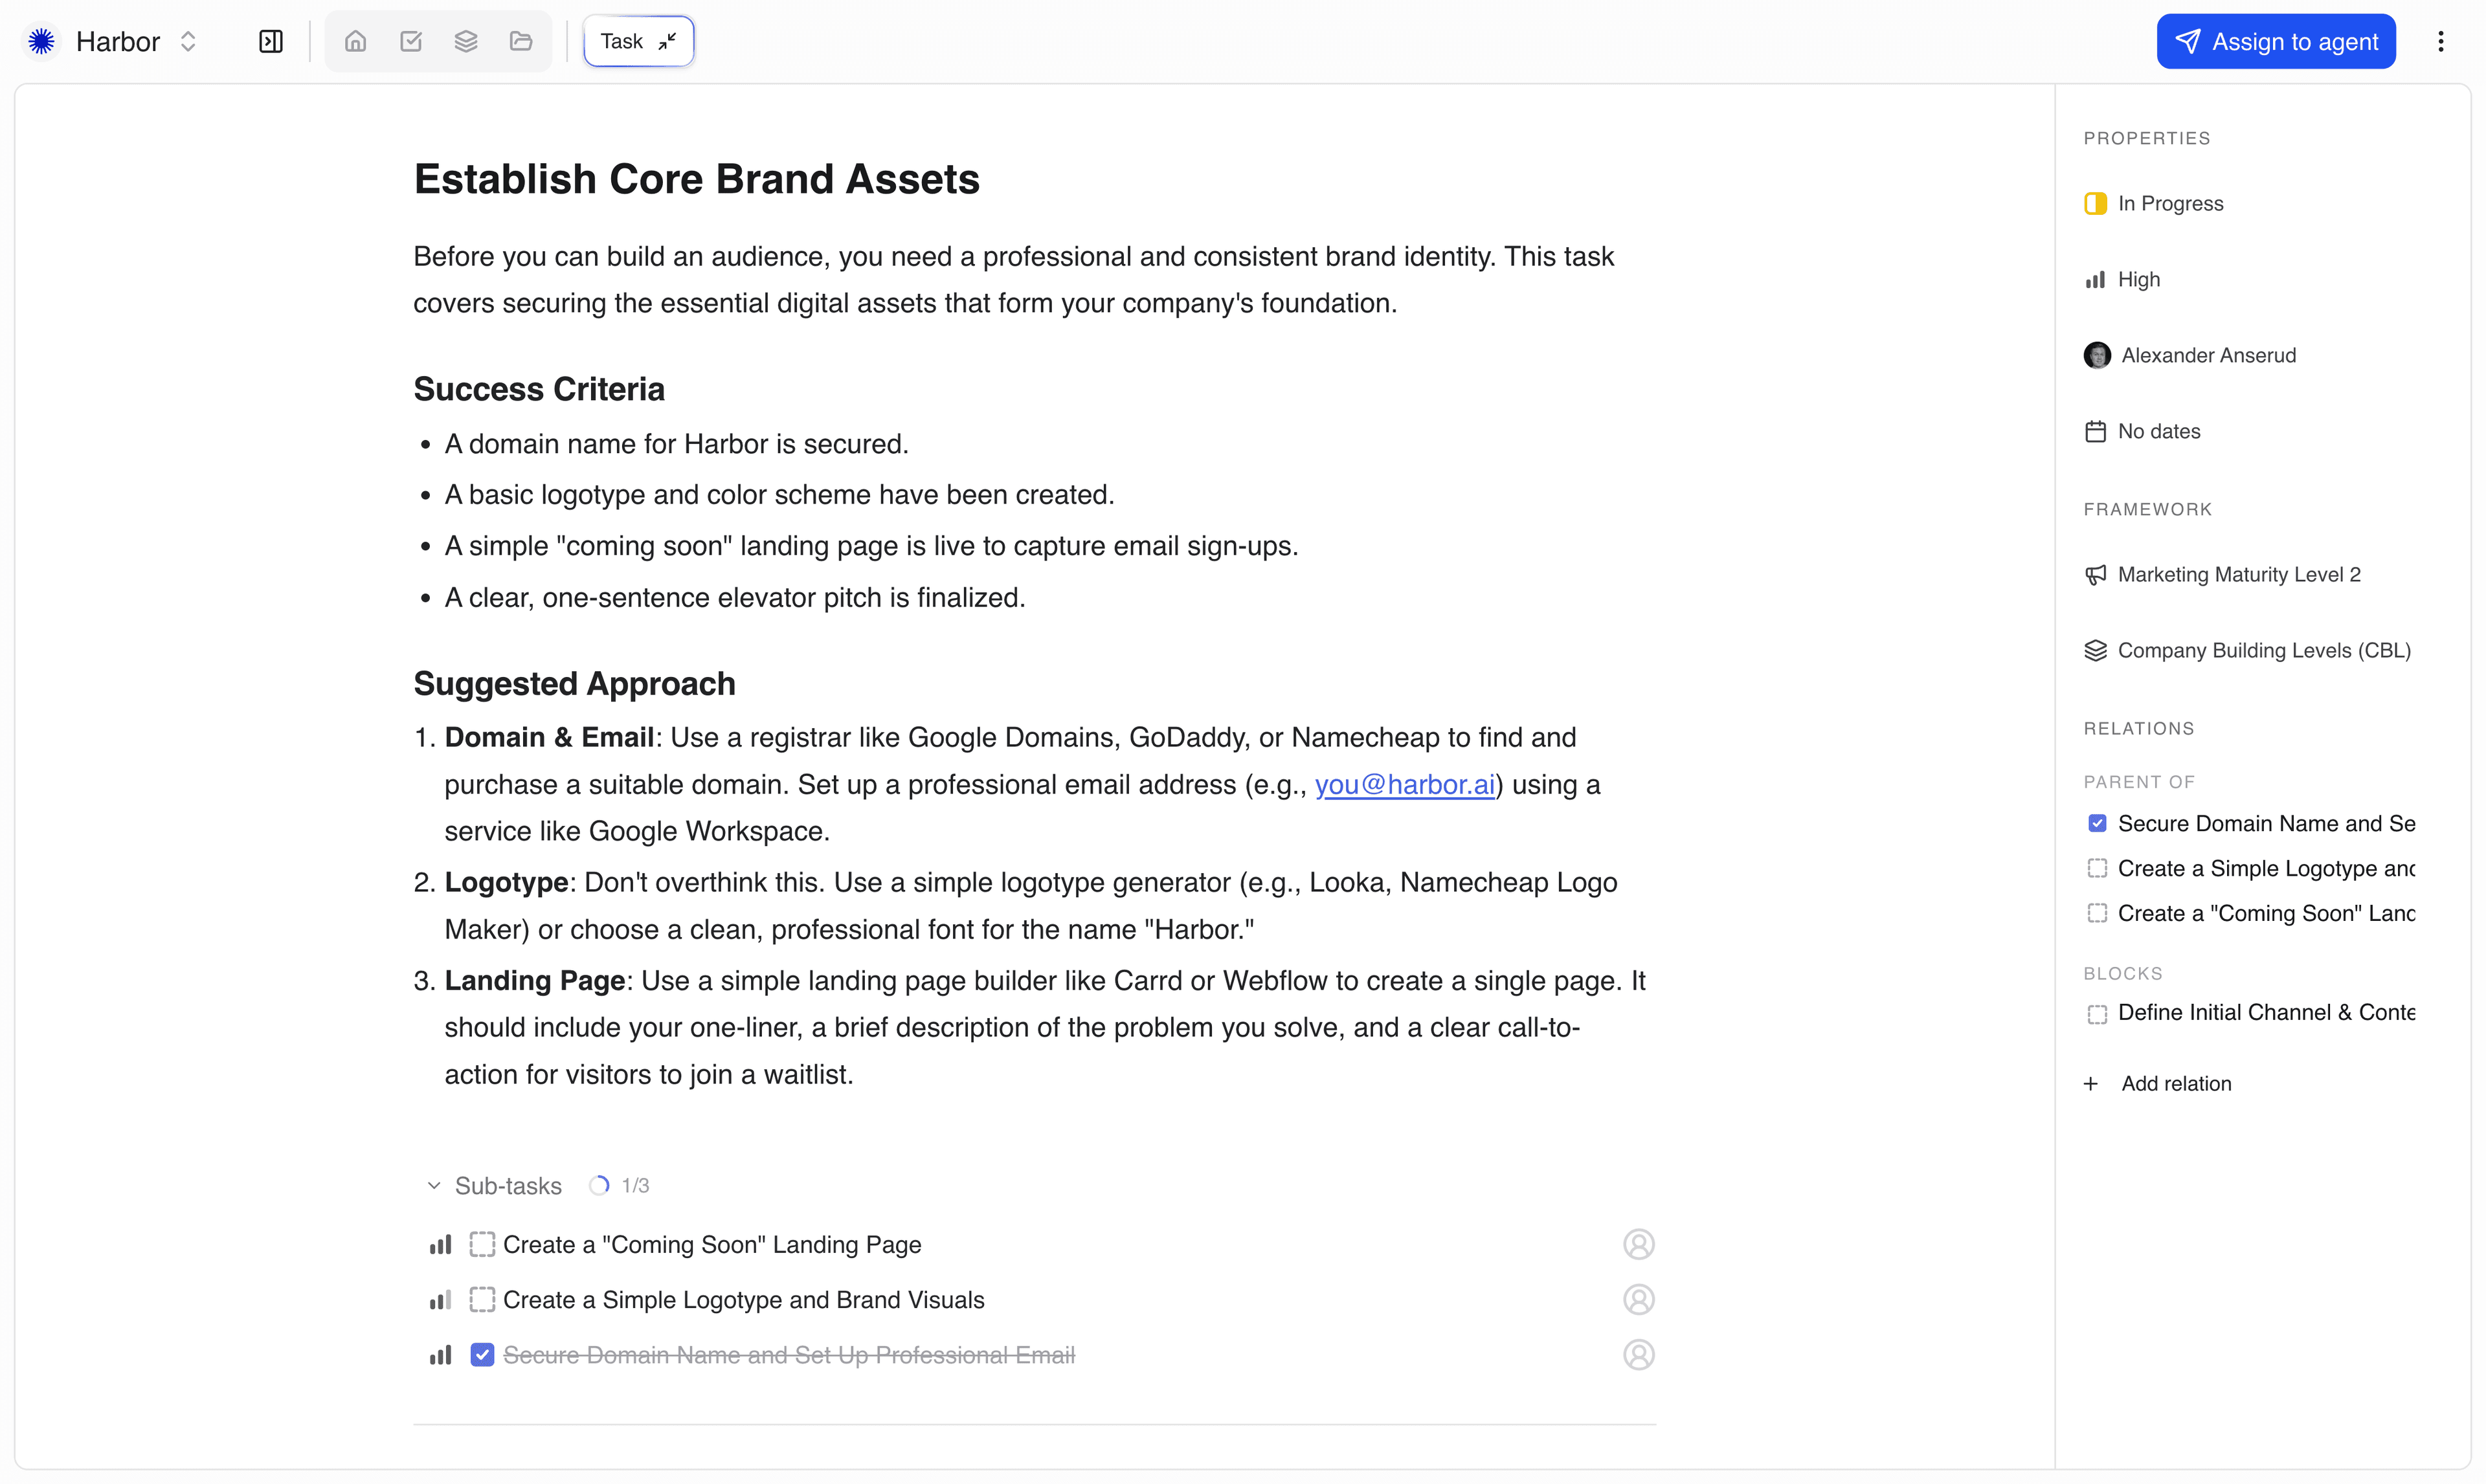This screenshot has width=2486, height=1484.
Task: Uncheck Secure Domain Name and Set Up Professional Email
Action: click(x=482, y=1355)
